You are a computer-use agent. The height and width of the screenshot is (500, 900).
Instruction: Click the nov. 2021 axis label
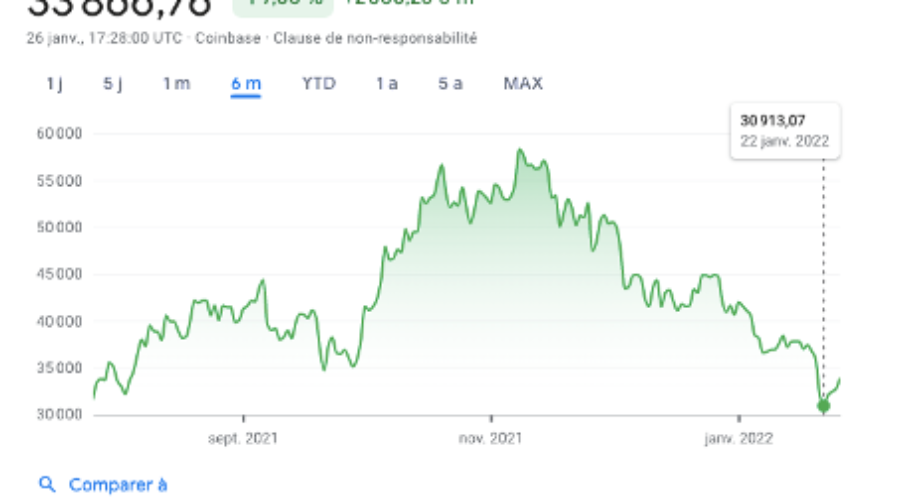point(491,438)
